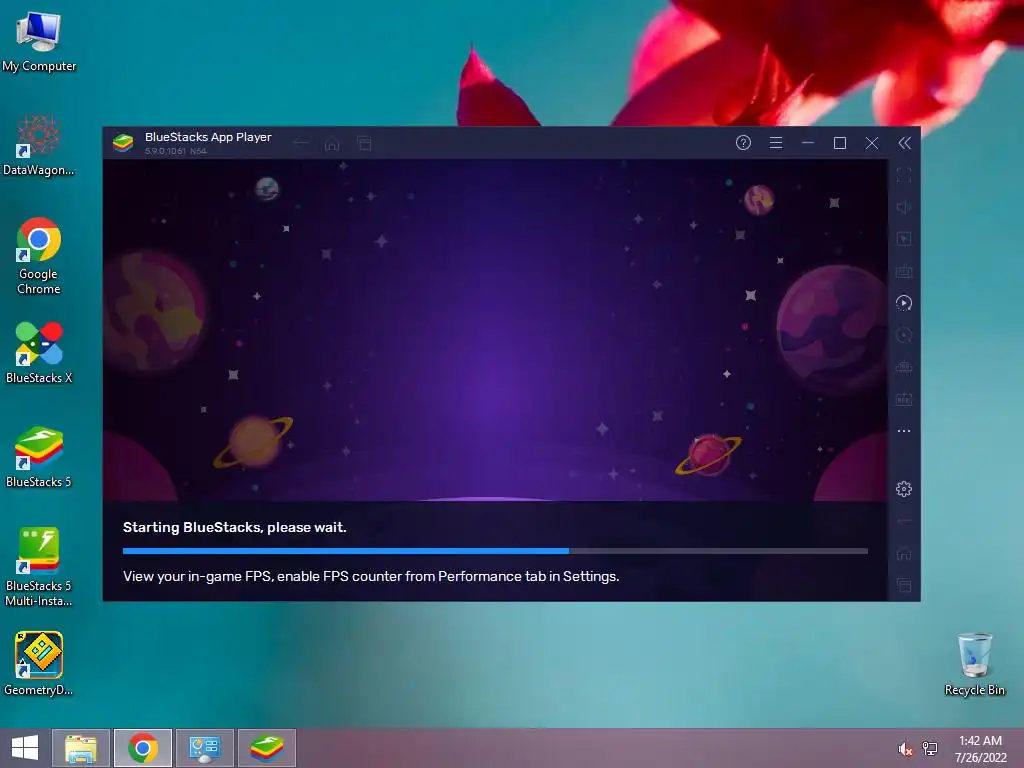Click the speaker volume icon in side toolbar

point(904,207)
